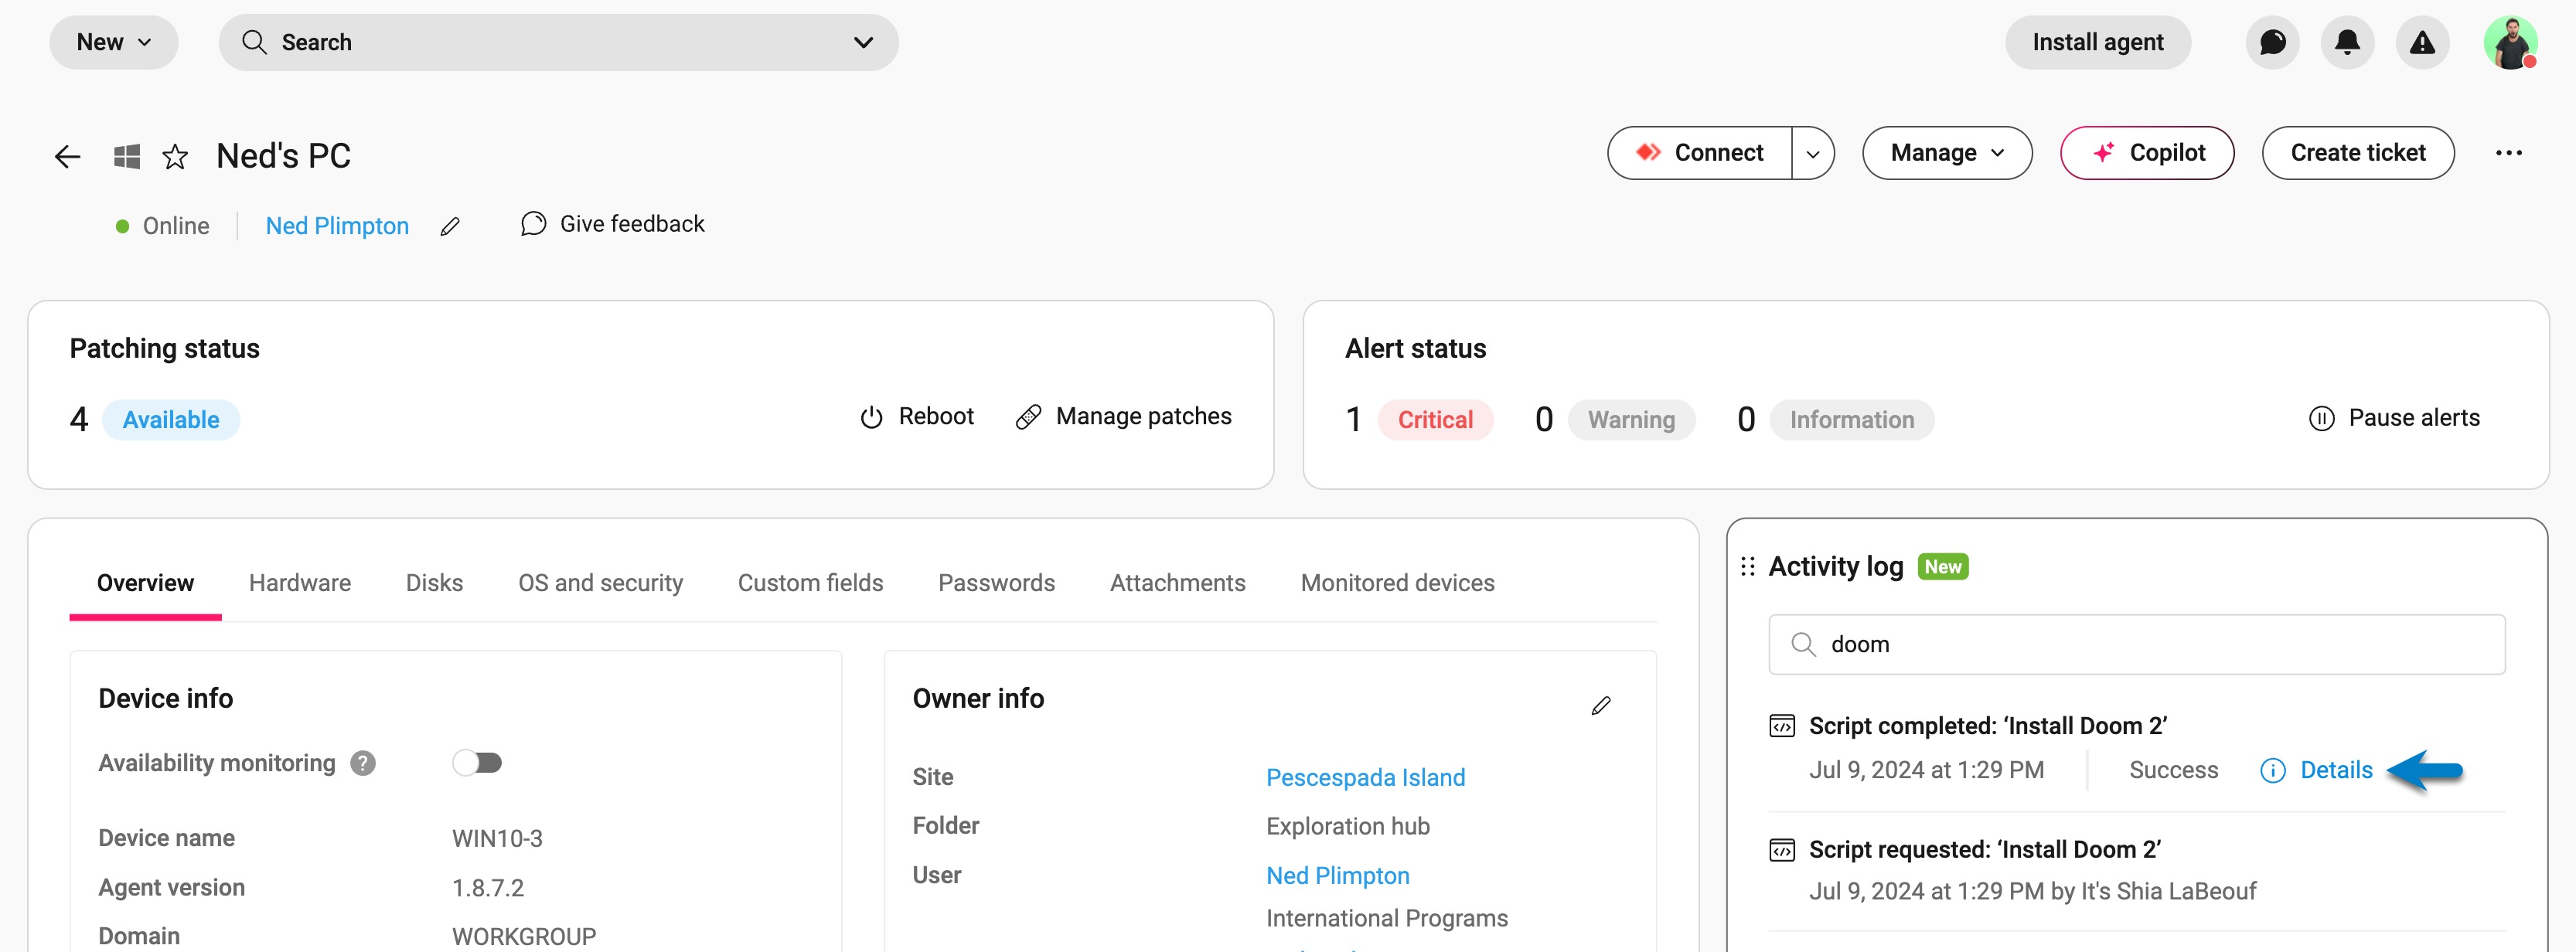Click the 'Exploration hub' folder value
2576x952 pixels.
pos(1347,827)
